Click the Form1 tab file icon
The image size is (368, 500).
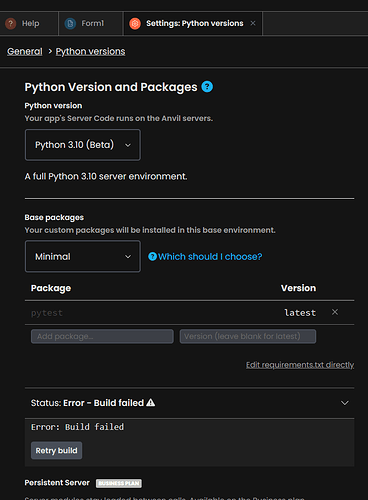70,23
